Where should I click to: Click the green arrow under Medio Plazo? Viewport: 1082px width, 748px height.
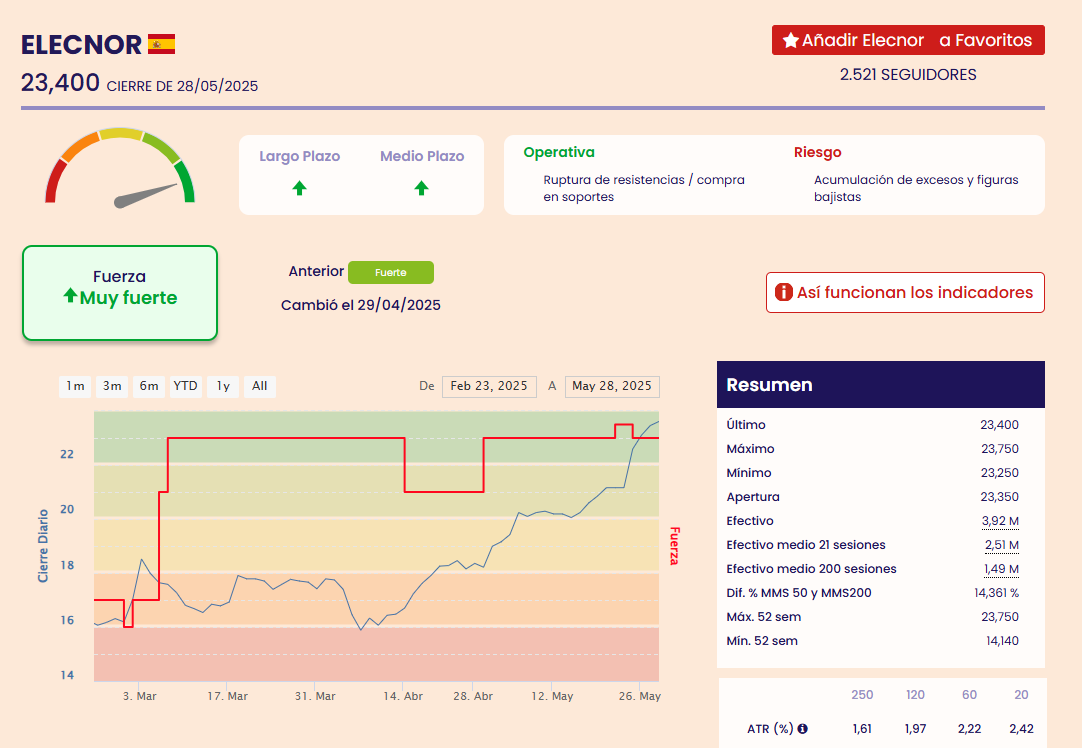421,188
